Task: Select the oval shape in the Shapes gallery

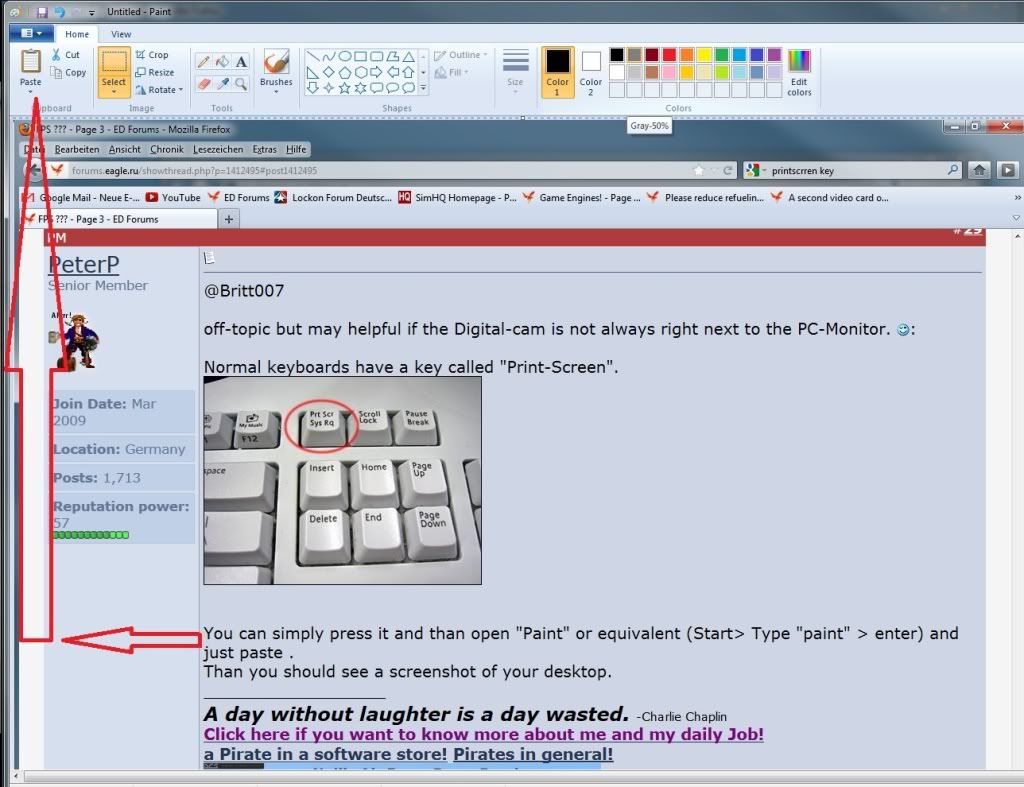Action: (343, 56)
